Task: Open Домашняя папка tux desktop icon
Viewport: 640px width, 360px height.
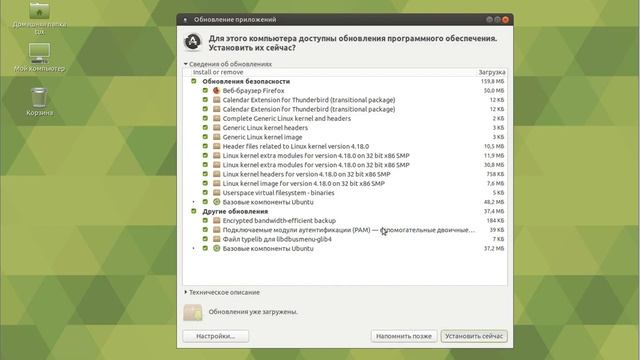Action: (x=39, y=17)
